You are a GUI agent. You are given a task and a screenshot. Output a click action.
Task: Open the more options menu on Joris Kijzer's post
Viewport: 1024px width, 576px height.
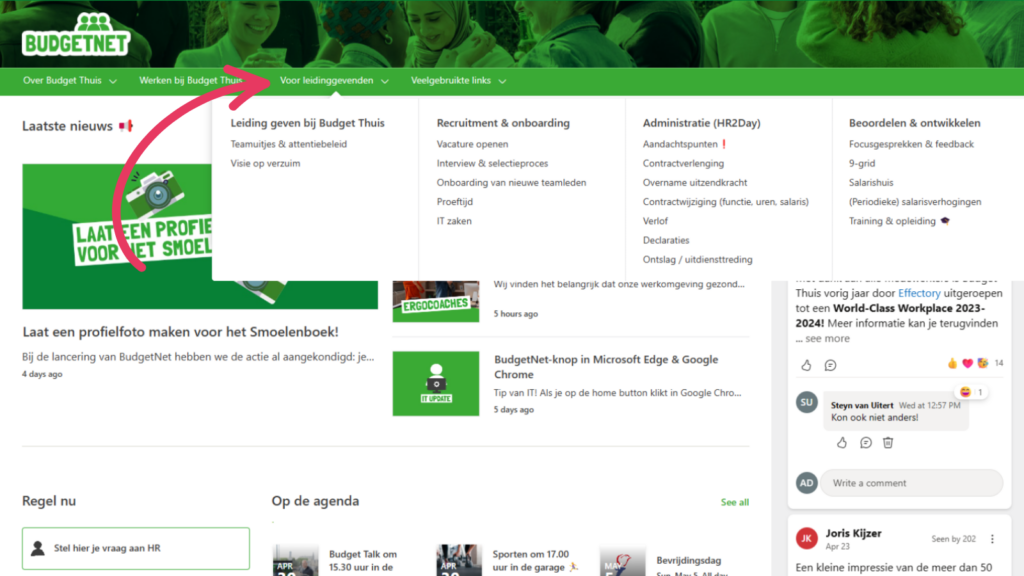(993, 539)
